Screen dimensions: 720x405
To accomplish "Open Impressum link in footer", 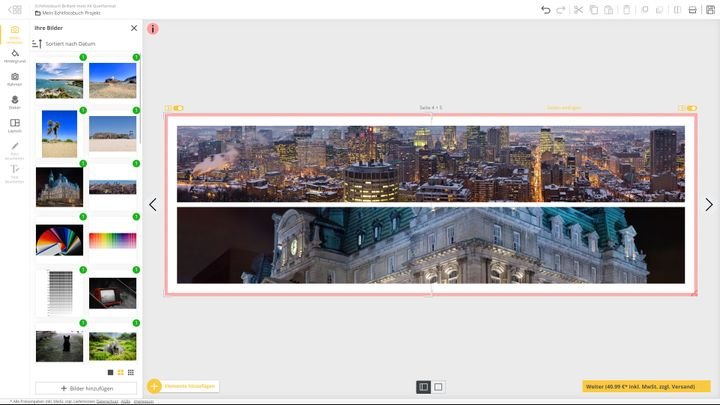I will coord(143,402).
